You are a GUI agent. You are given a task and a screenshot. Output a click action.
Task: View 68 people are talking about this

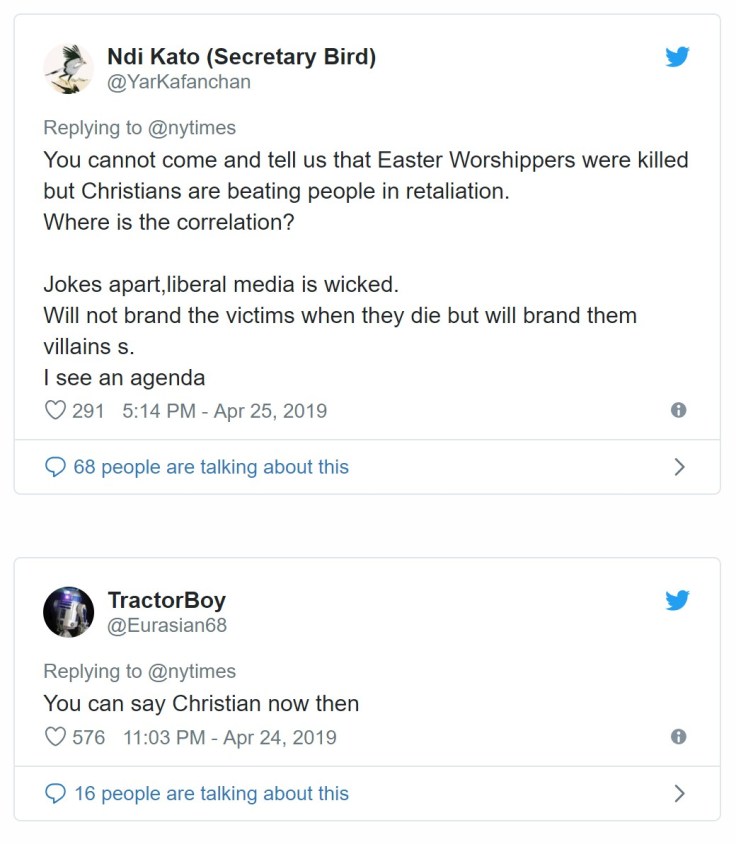211,467
